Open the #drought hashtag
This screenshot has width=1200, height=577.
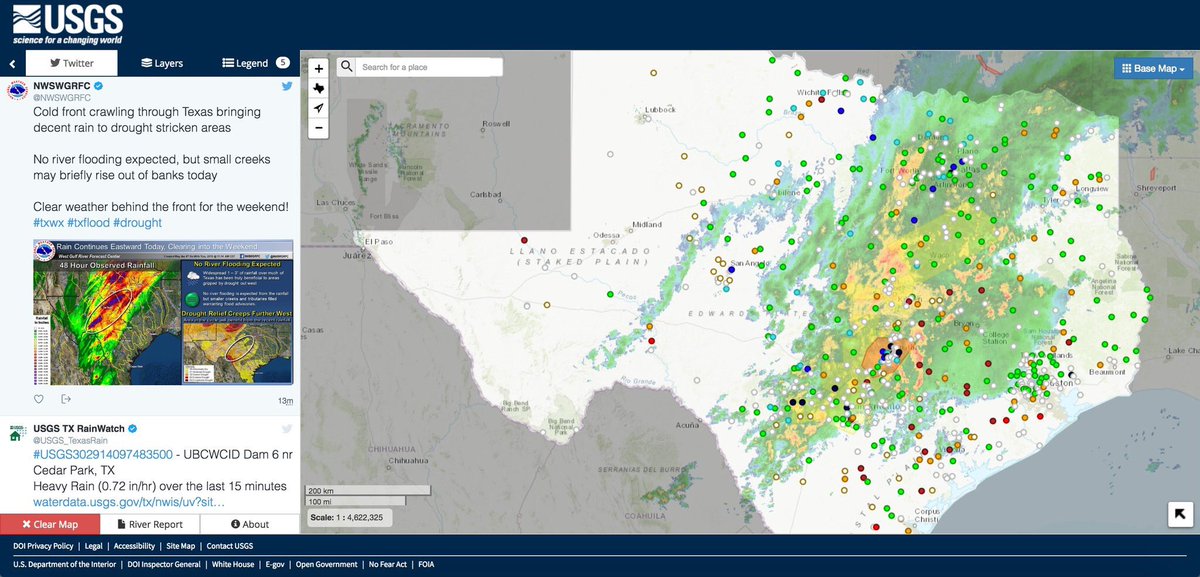[138, 222]
